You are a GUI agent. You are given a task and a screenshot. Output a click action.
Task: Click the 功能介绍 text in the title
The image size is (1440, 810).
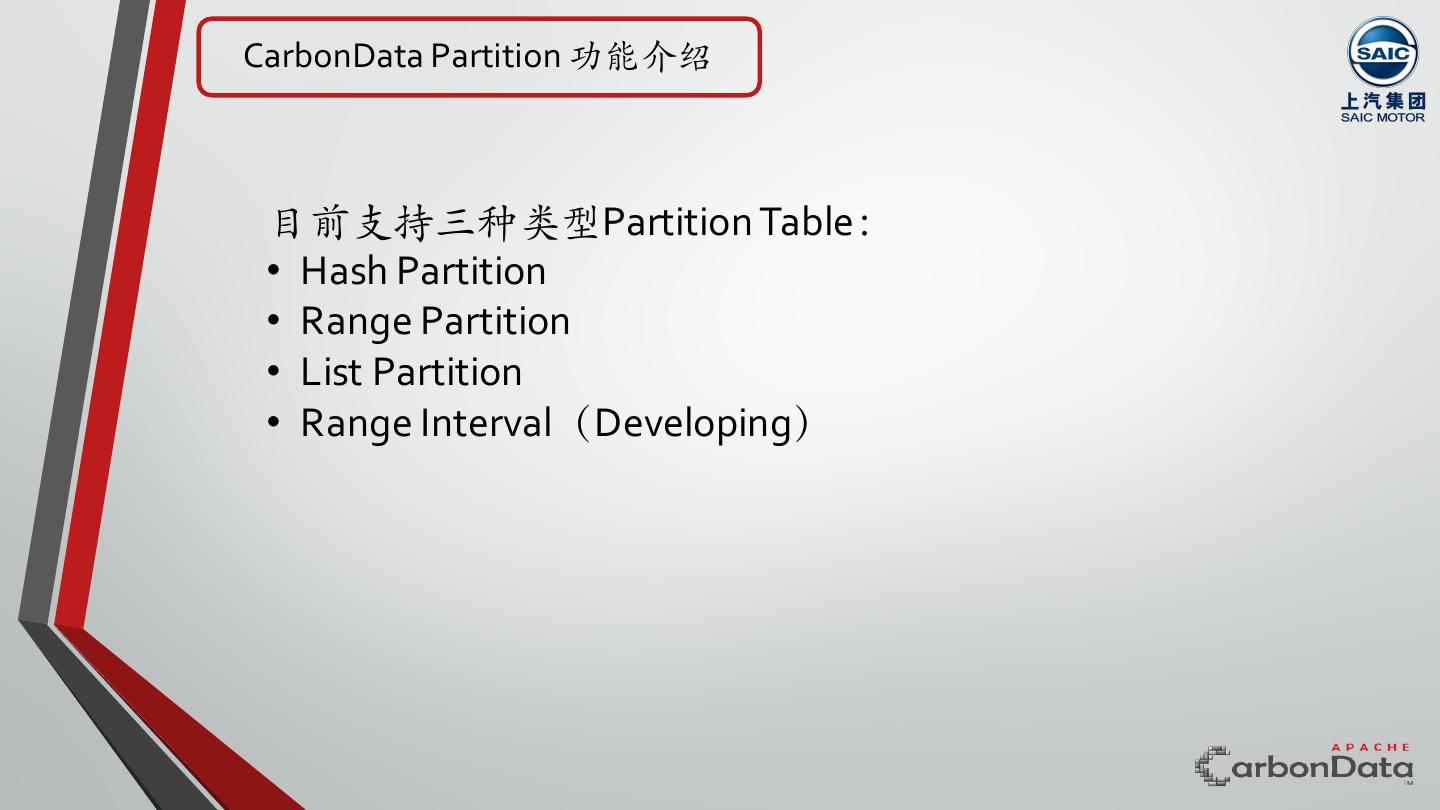[x=640, y=56]
